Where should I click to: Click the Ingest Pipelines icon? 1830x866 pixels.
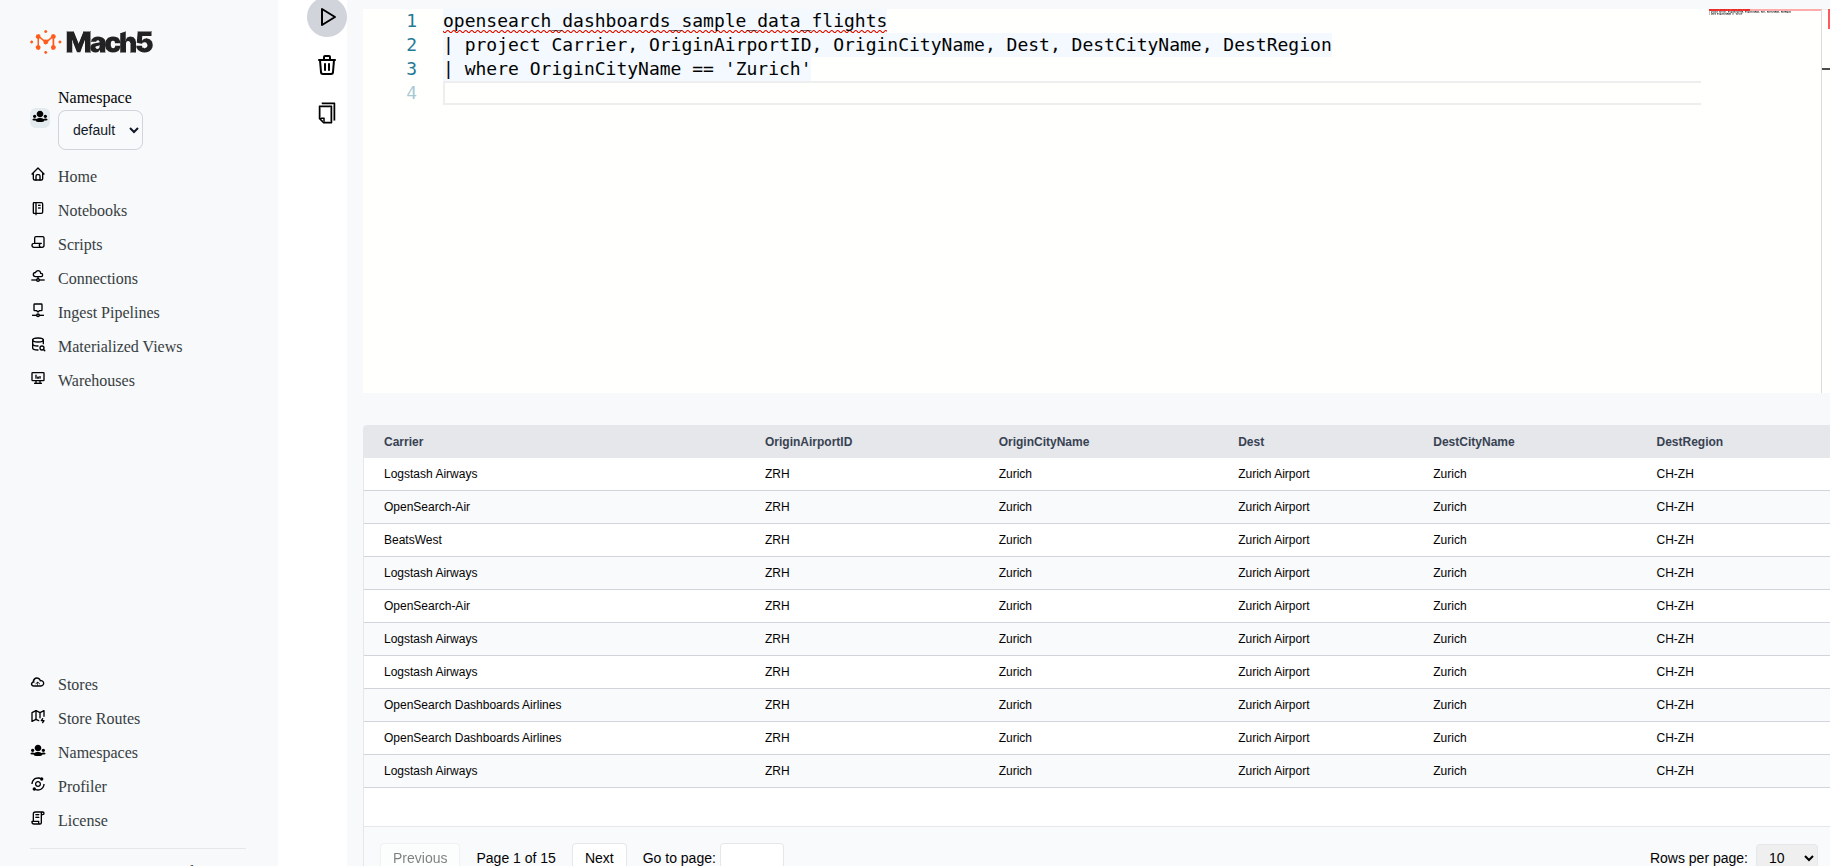38,311
